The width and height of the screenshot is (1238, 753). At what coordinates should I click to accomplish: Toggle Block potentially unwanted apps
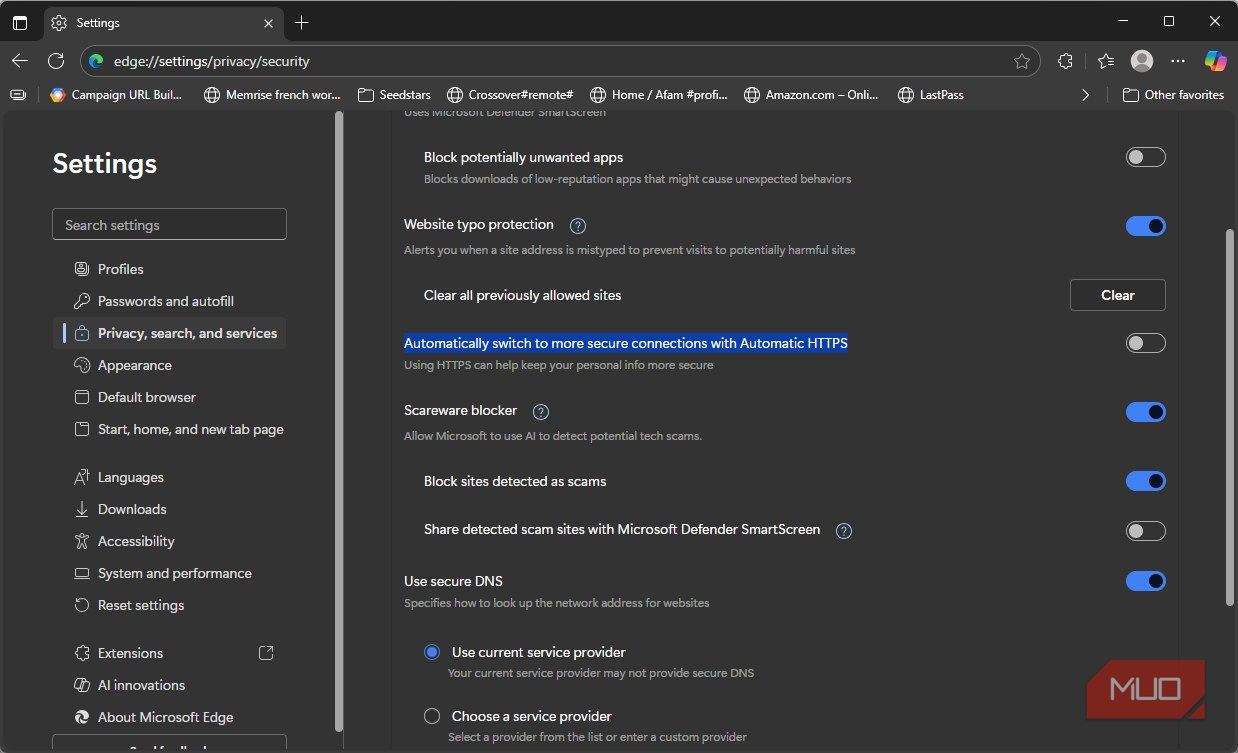(1146, 157)
